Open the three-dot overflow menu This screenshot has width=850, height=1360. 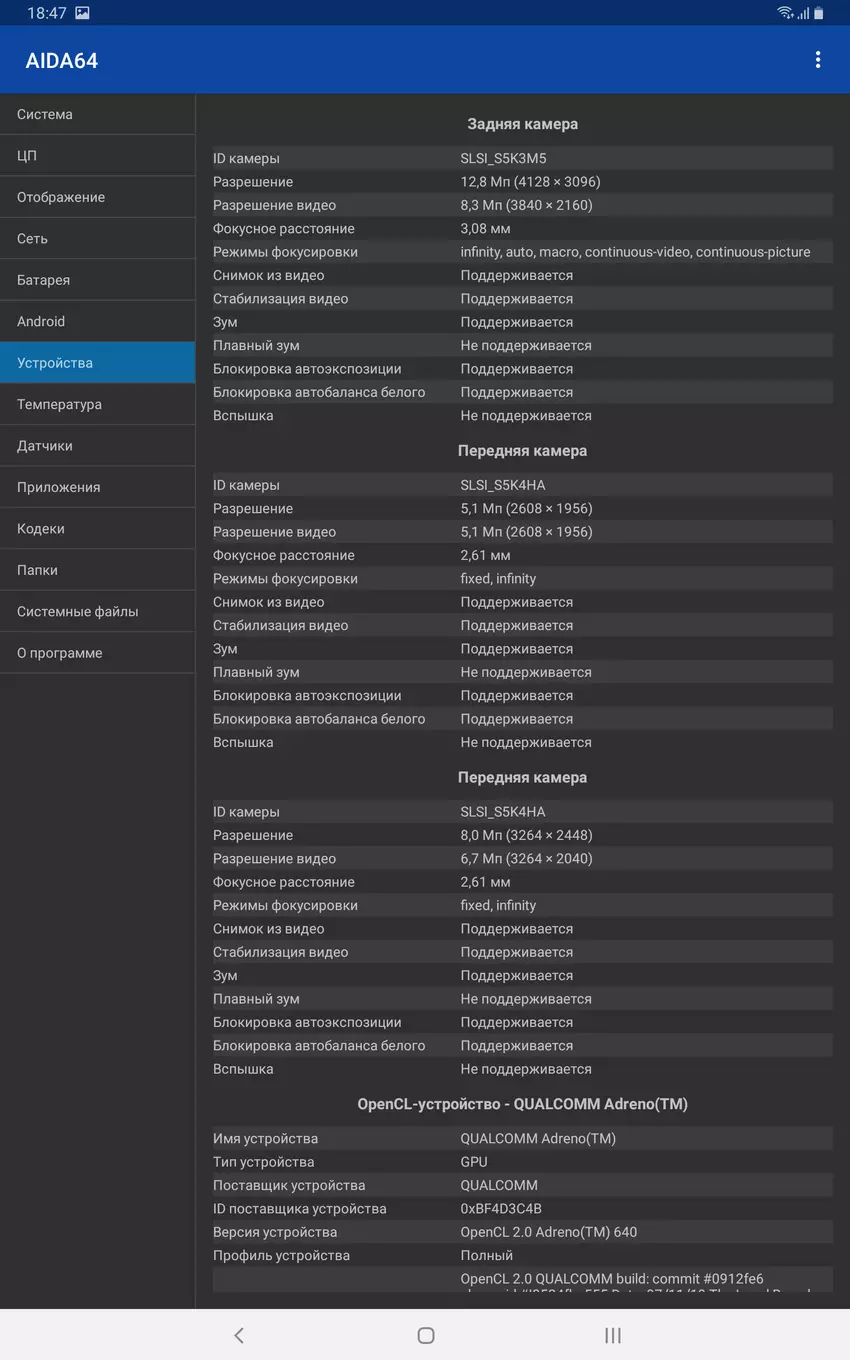click(x=817, y=60)
